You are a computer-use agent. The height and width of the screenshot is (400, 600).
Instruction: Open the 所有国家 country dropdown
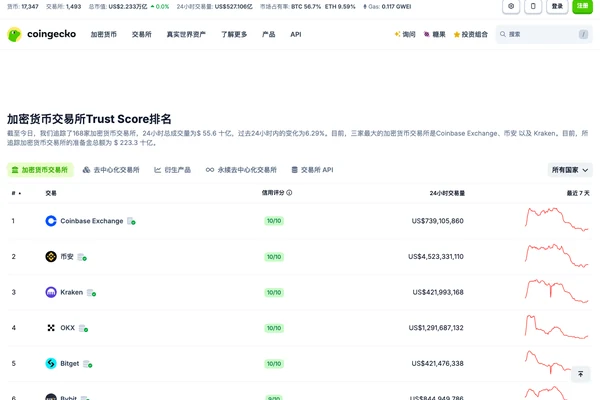click(570, 170)
